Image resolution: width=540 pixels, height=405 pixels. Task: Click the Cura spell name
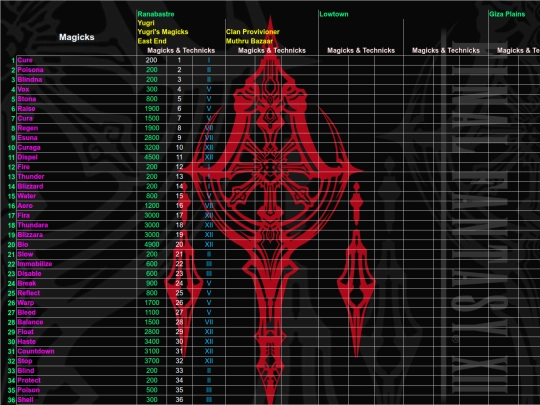(25, 118)
